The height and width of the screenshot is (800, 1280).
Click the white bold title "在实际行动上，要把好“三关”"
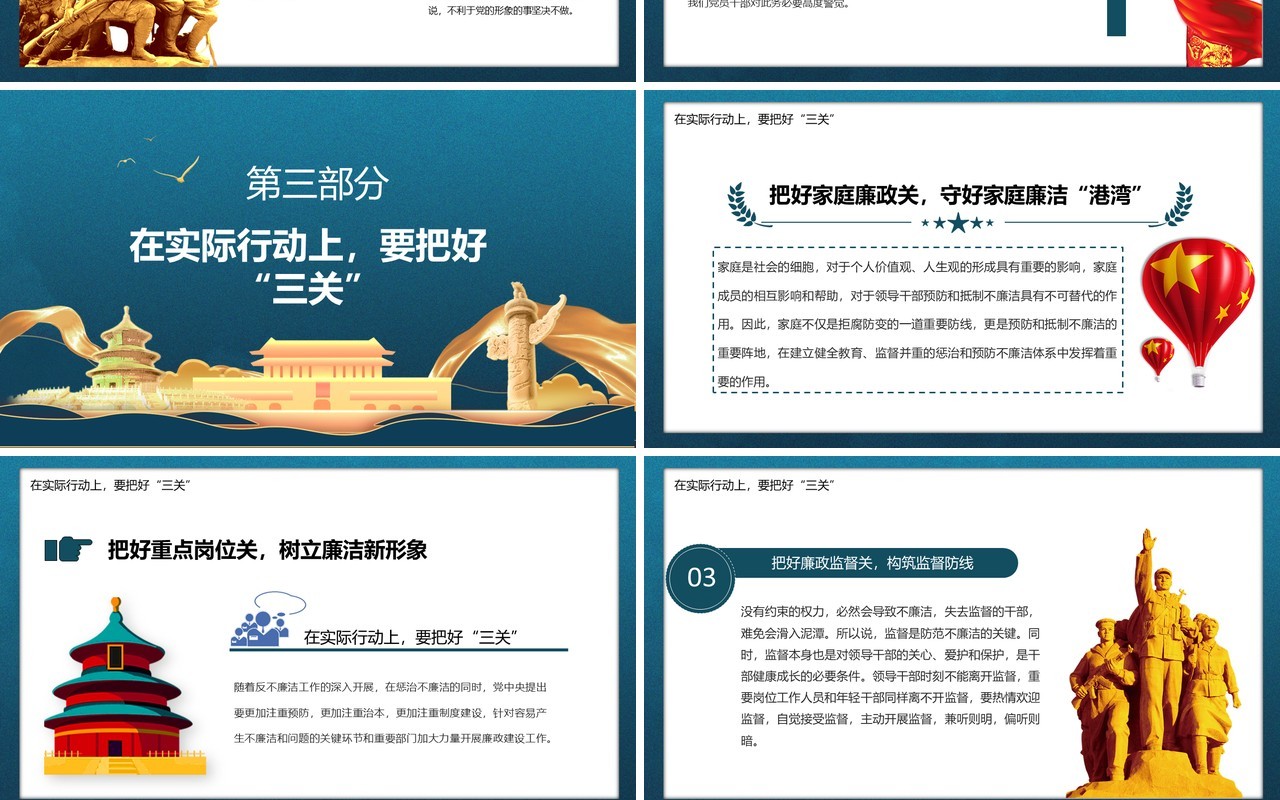pyautogui.click(x=308, y=267)
